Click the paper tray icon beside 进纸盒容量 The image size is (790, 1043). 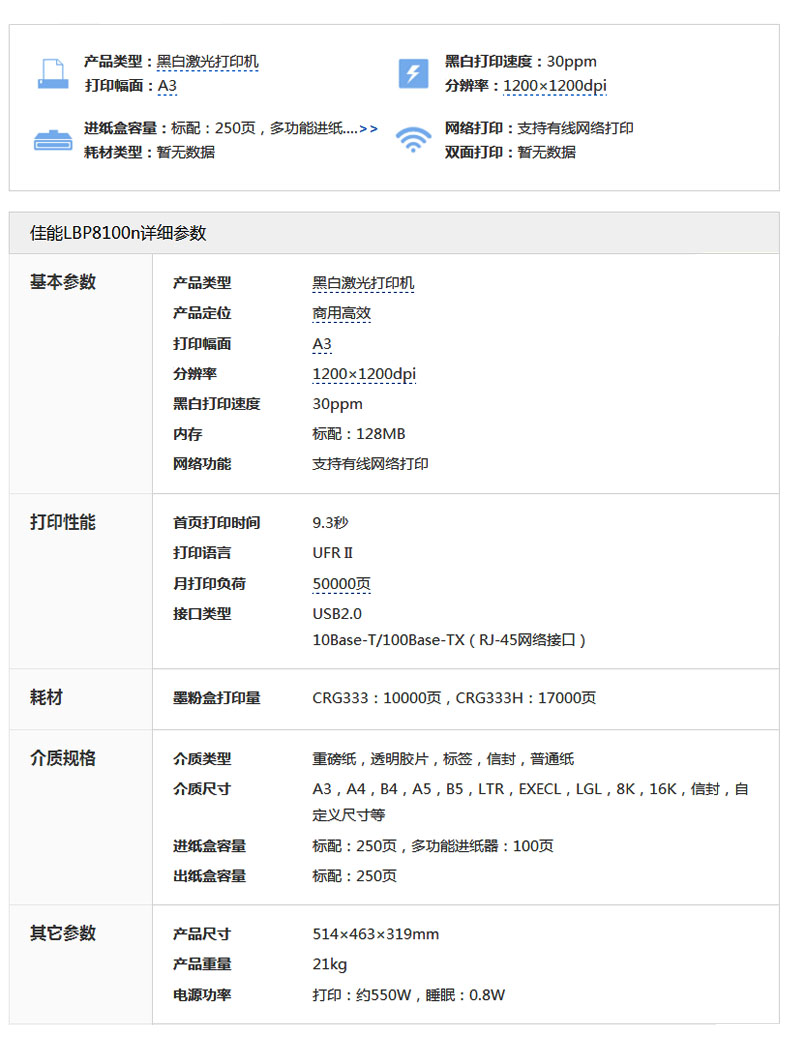coord(53,140)
